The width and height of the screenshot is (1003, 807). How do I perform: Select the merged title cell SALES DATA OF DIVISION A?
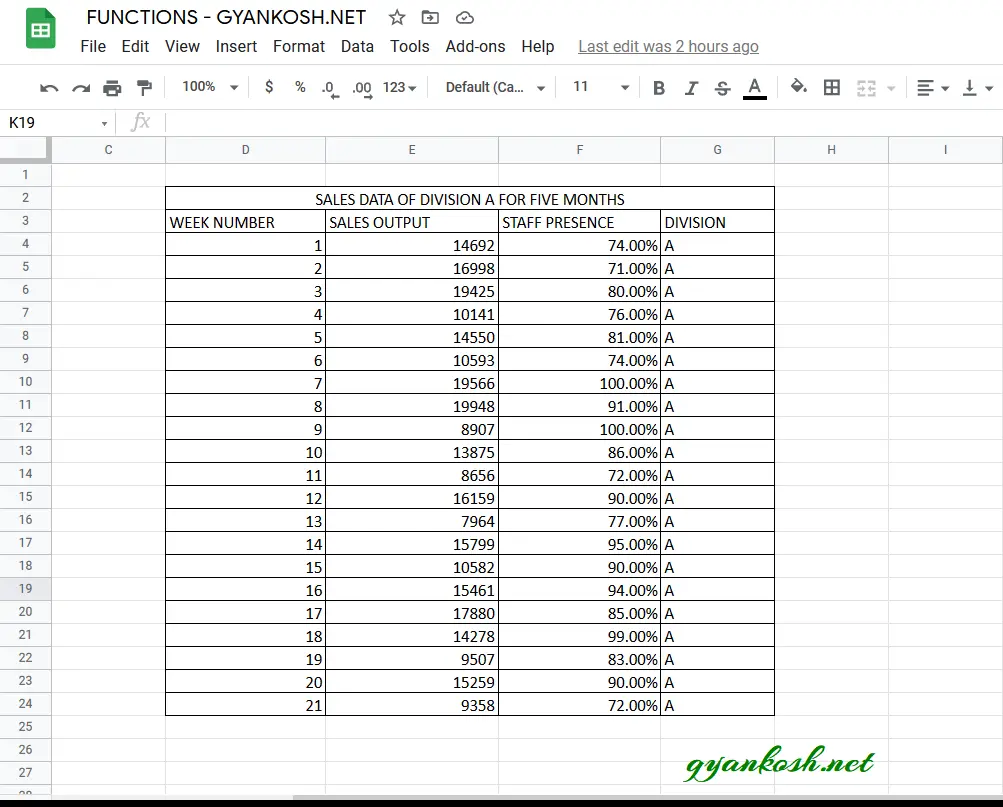tap(470, 199)
